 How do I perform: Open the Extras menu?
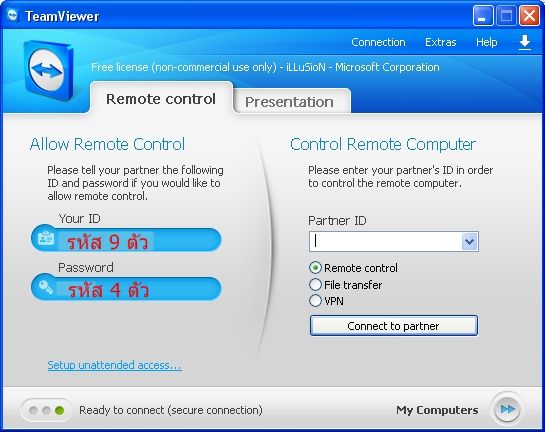440,42
